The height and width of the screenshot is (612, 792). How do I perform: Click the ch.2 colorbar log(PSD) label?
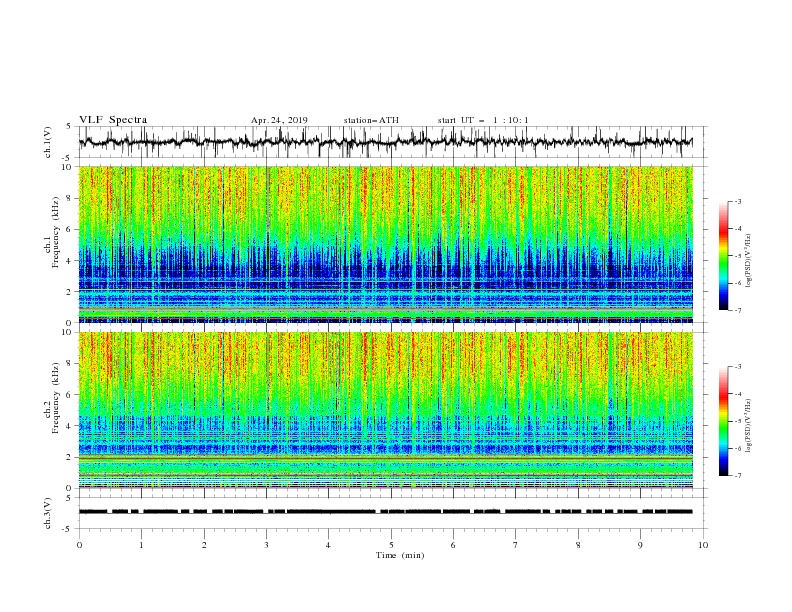pyautogui.click(x=750, y=426)
